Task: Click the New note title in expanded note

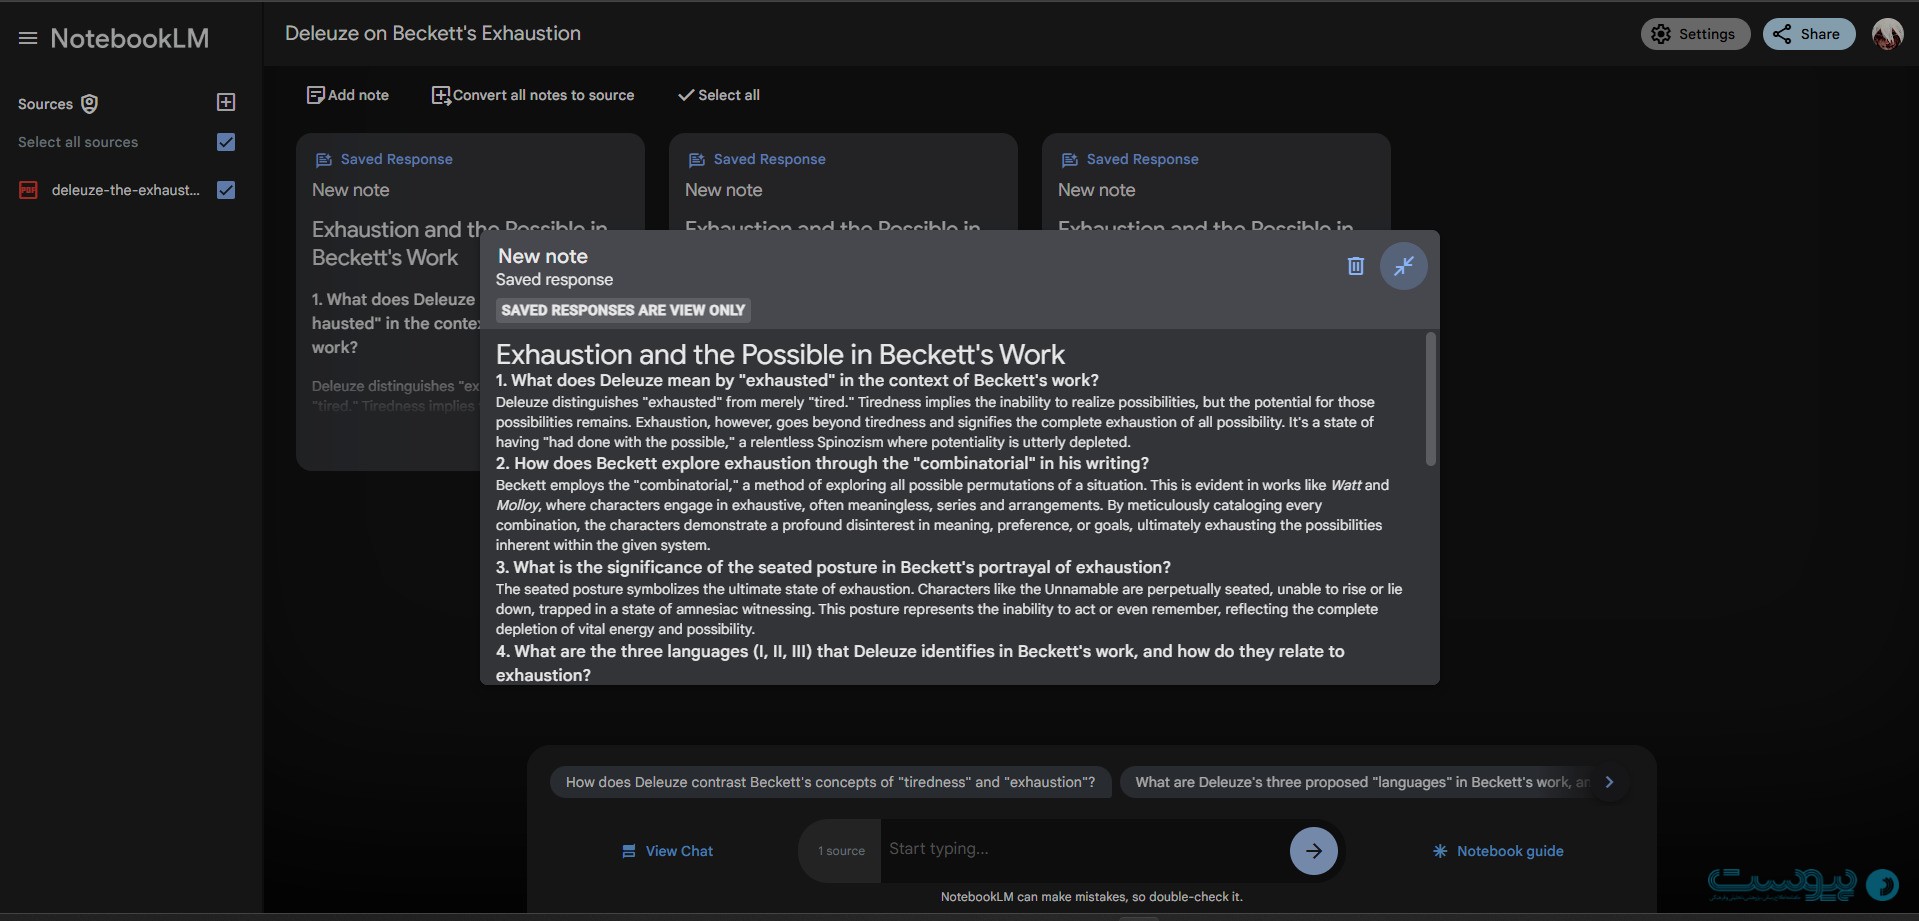Action: (x=543, y=256)
